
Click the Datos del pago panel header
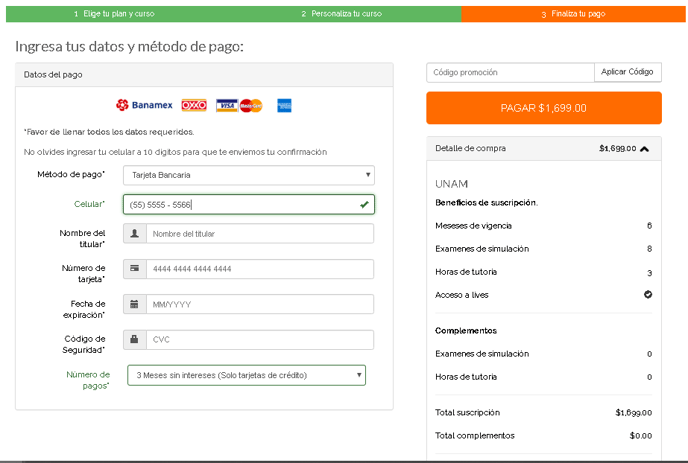click(204, 75)
